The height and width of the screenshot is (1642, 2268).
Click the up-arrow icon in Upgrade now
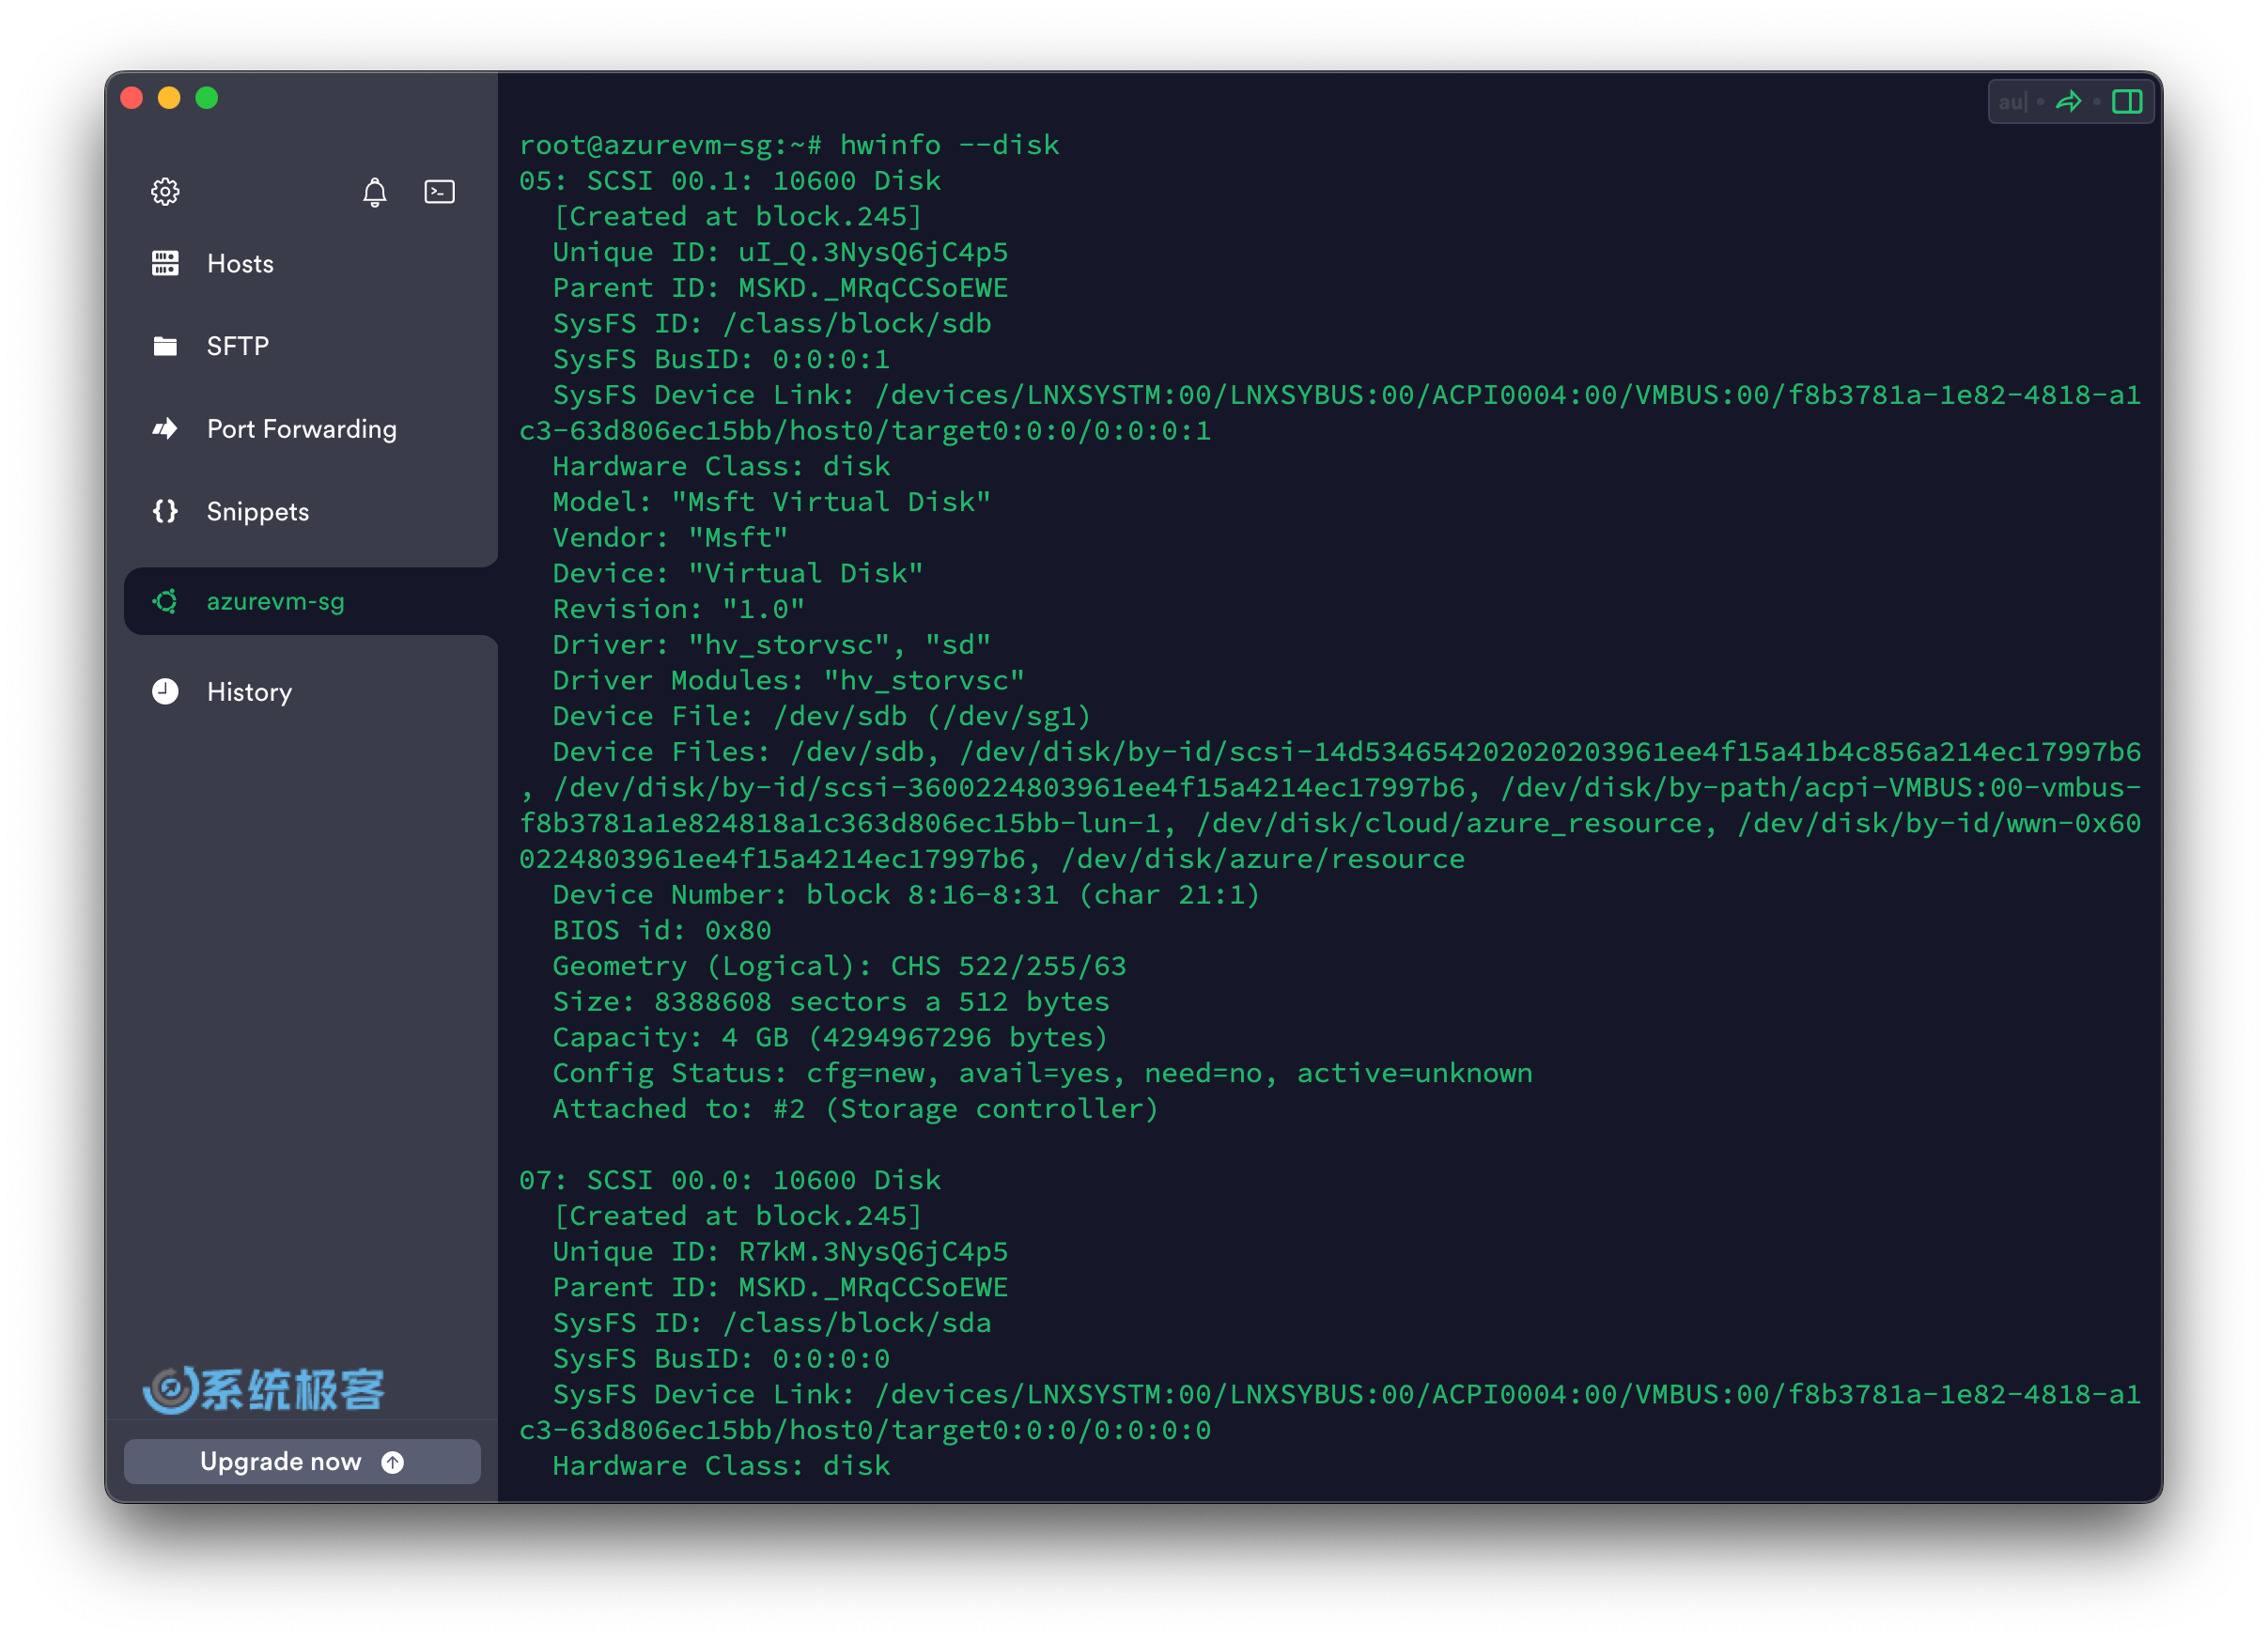click(393, 1462)
